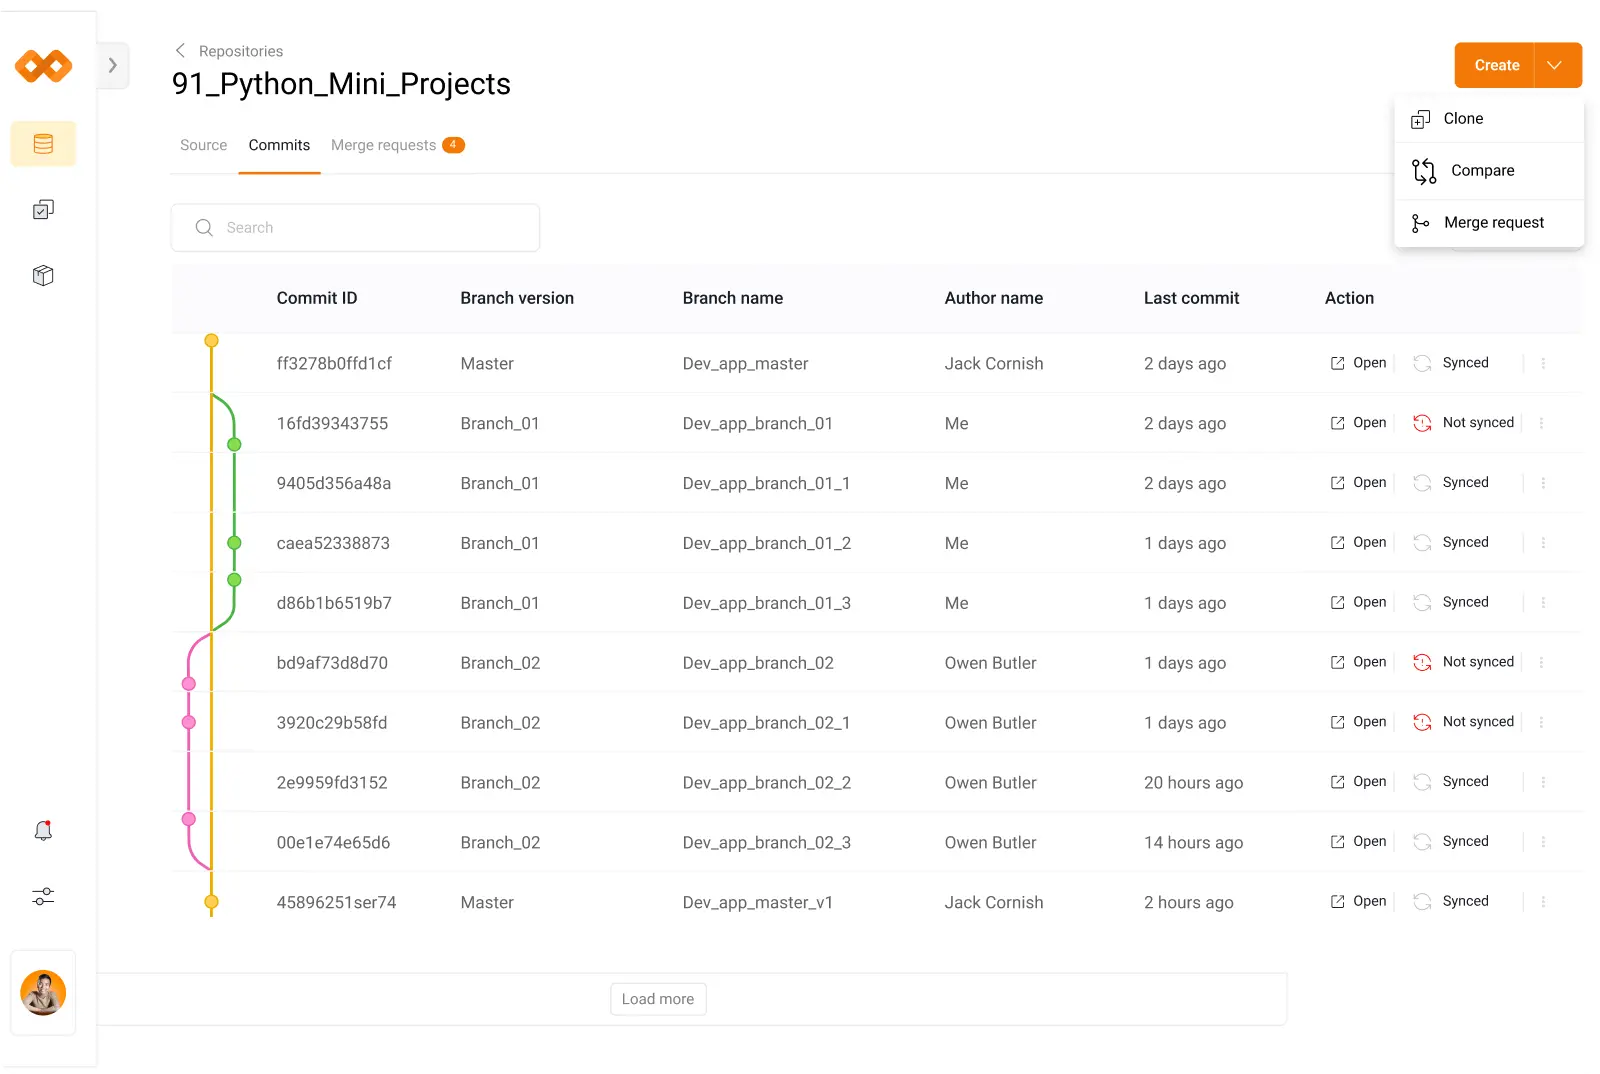
Task: Open notifications bell icon
Action: click(x=43, y=831)
